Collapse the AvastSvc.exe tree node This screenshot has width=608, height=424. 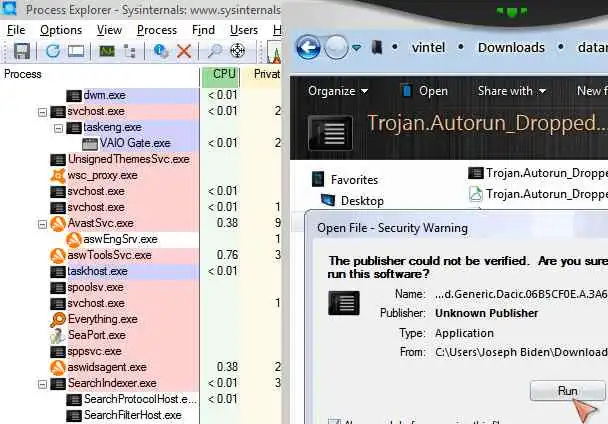[x=42, y=224]
